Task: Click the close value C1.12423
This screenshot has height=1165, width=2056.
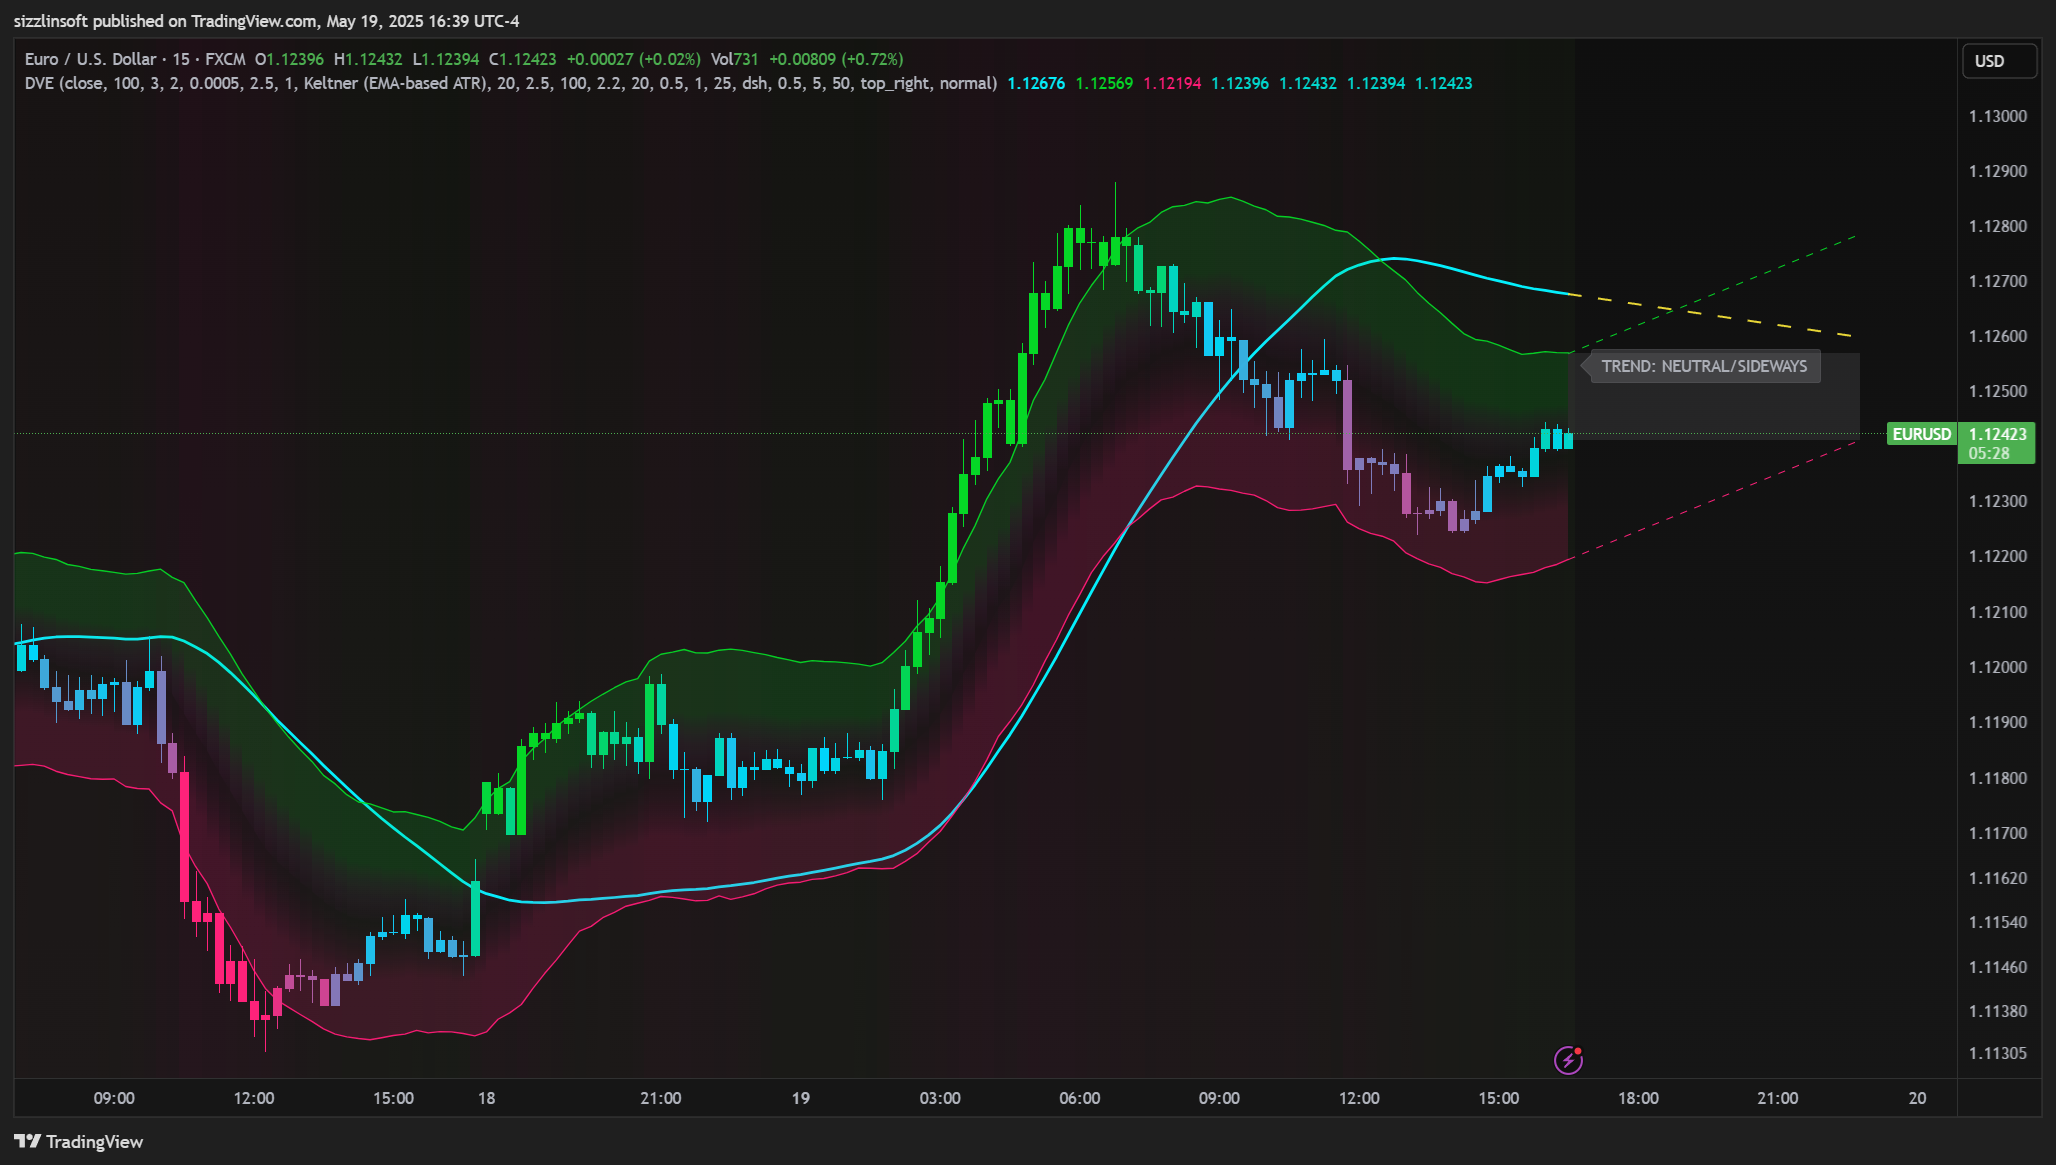Action: (522, 59)
